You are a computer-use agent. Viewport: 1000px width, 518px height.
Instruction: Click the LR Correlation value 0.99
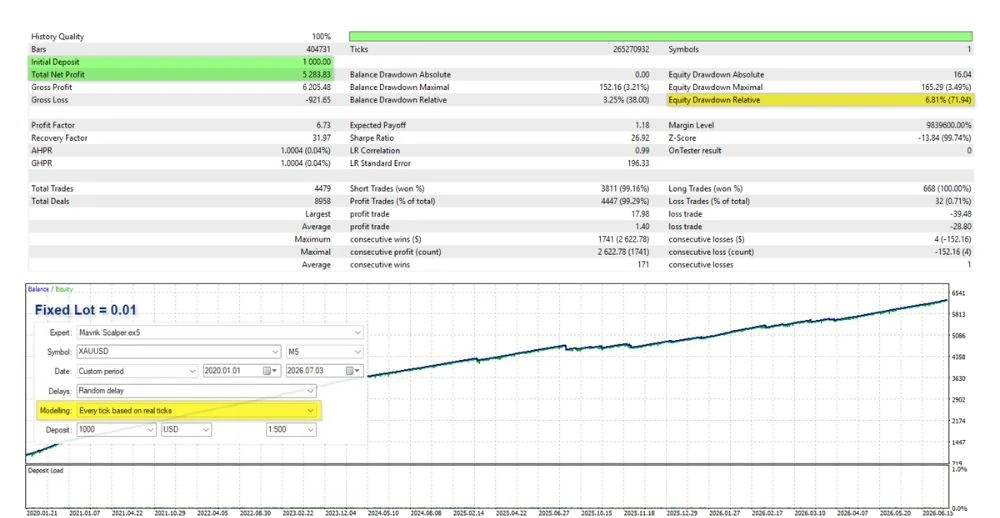click(643, 151)
